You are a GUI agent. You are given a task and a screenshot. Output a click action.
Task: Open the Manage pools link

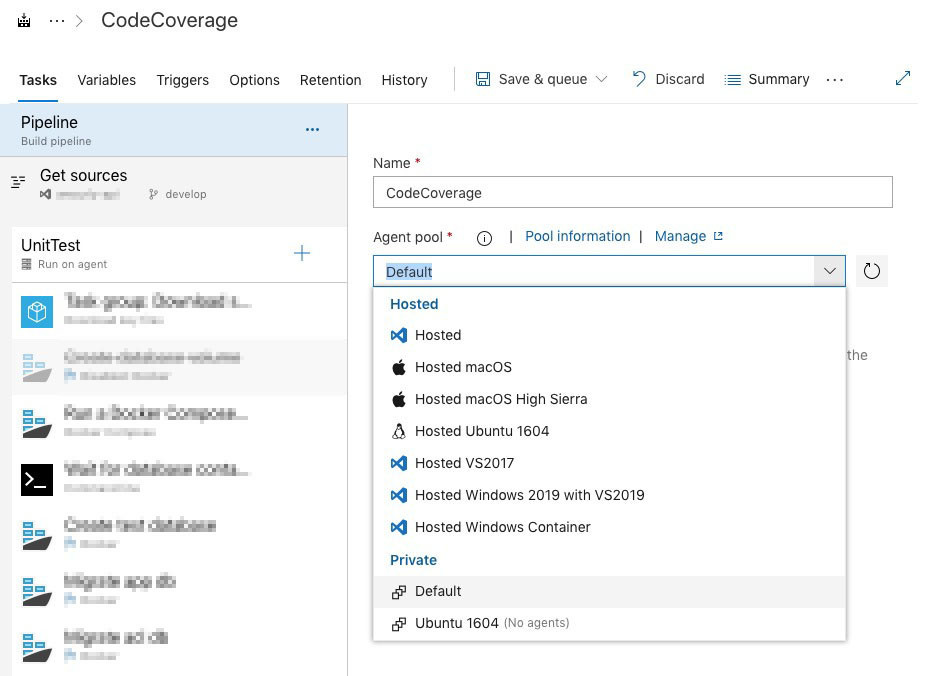688,236
